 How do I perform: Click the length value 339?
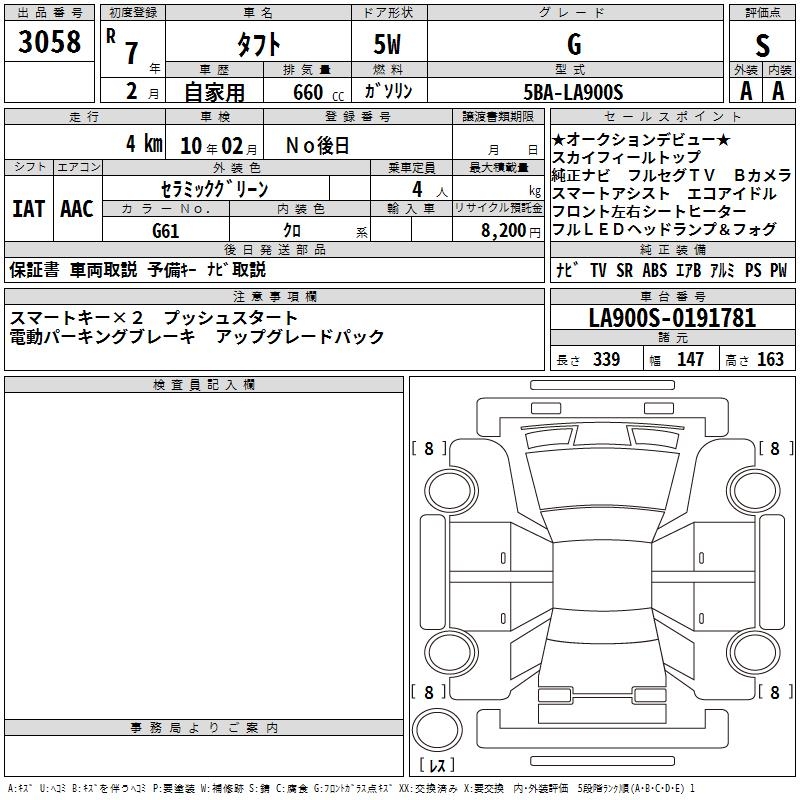click(607, 359)
